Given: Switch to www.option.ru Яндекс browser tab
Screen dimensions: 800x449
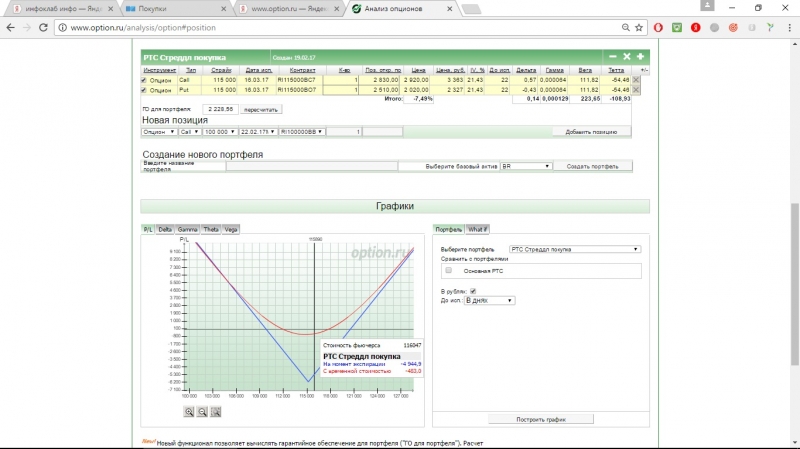Looking at the screenshot, I should pyautogui.click(x=288, y=9).
